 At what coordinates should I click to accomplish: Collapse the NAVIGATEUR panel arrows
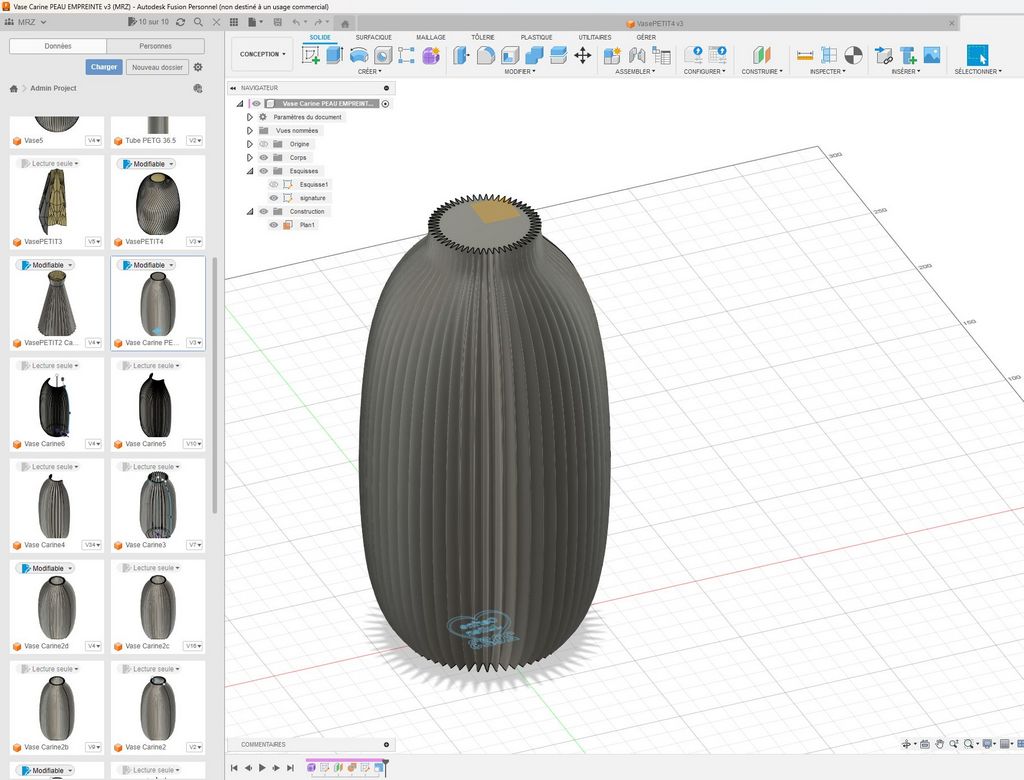(233, 88)
